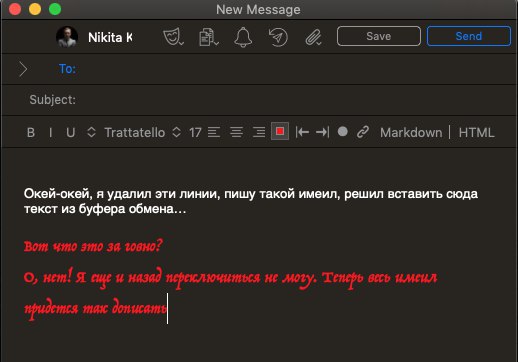Click red text line starting "О, нет!"
Image resolution: width=518 pixels, height=362 pixels.
pyautogui.click(x=230, y=278)
